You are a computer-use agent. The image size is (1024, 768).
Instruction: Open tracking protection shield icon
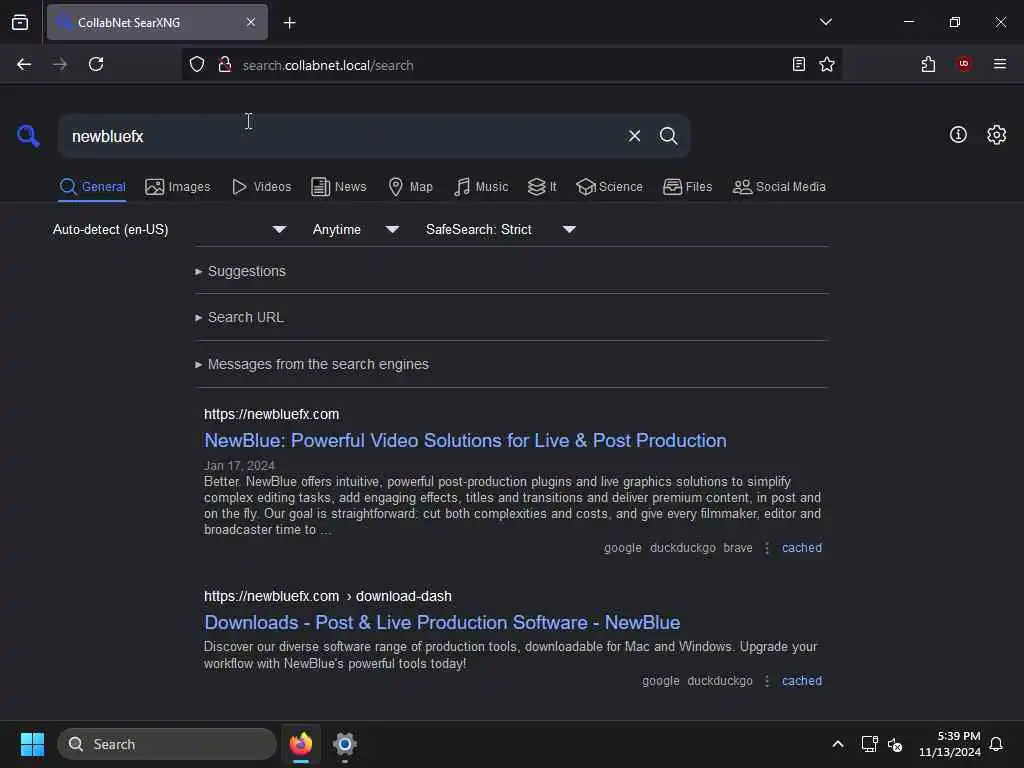coord(197,64)
